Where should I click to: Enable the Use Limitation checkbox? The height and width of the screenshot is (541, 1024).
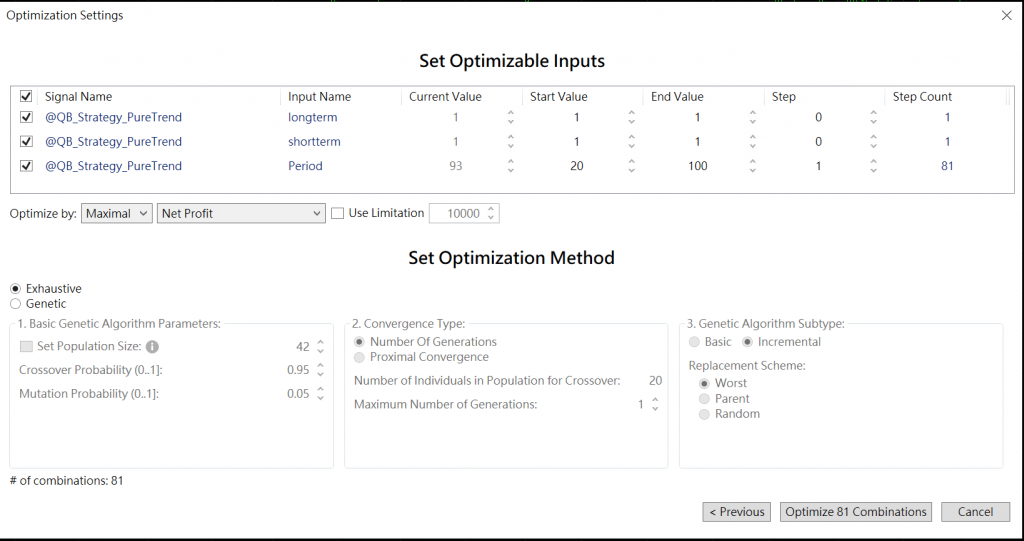tap(338, 213)
